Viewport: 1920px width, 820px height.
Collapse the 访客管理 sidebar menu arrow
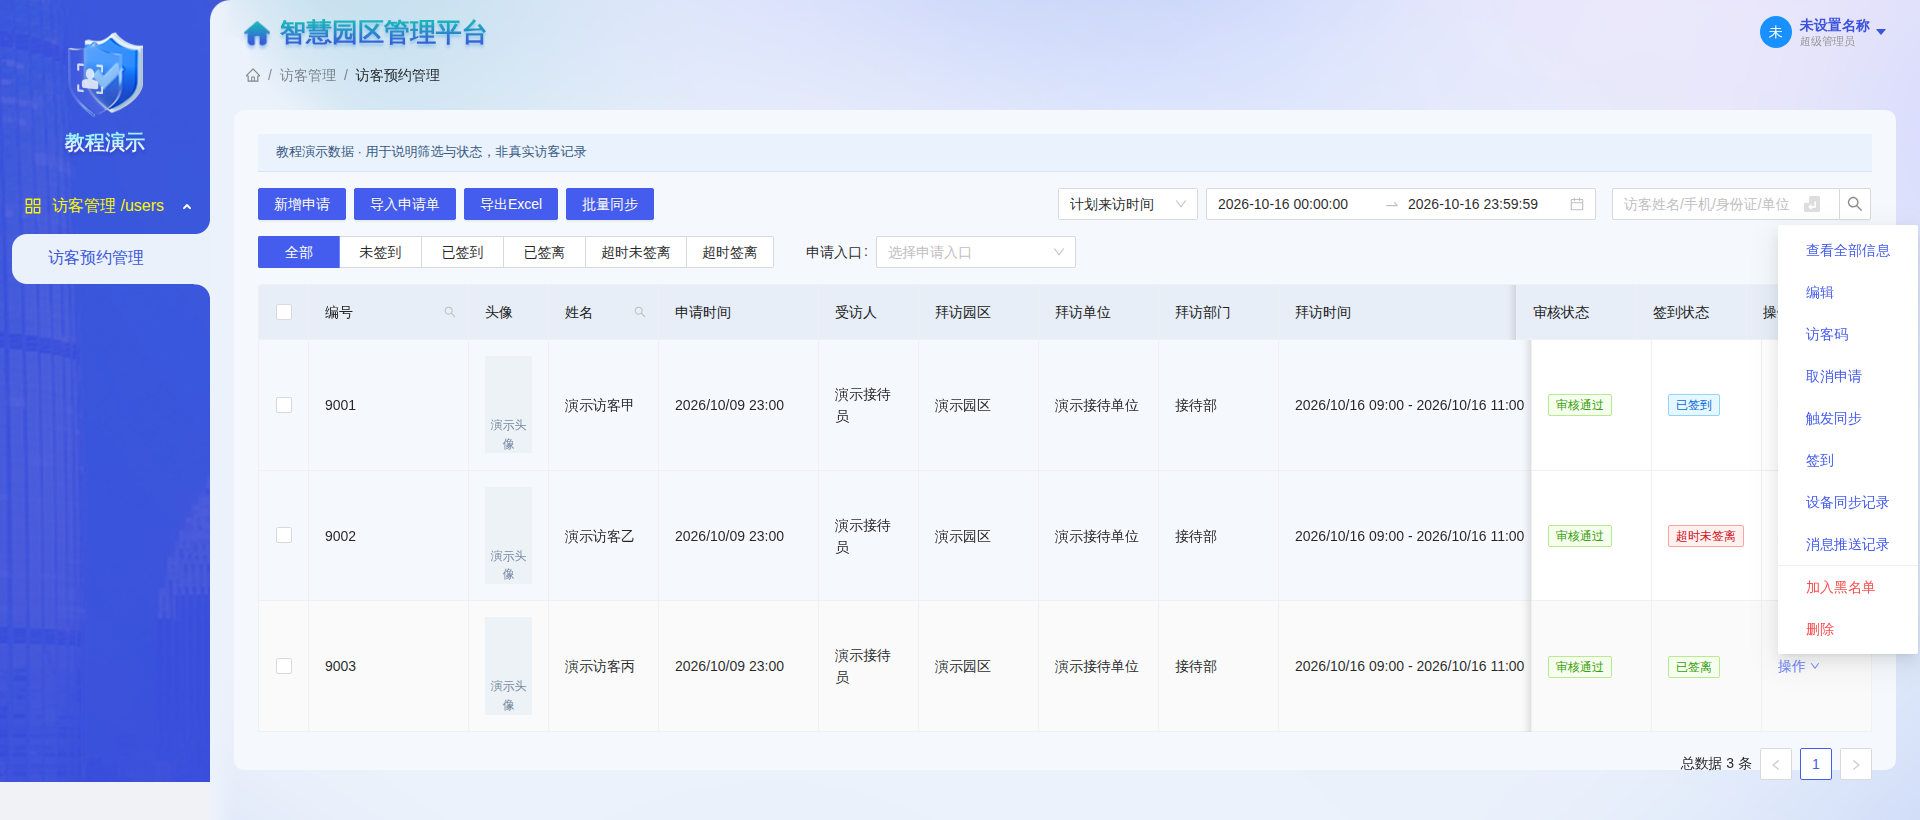187,206
